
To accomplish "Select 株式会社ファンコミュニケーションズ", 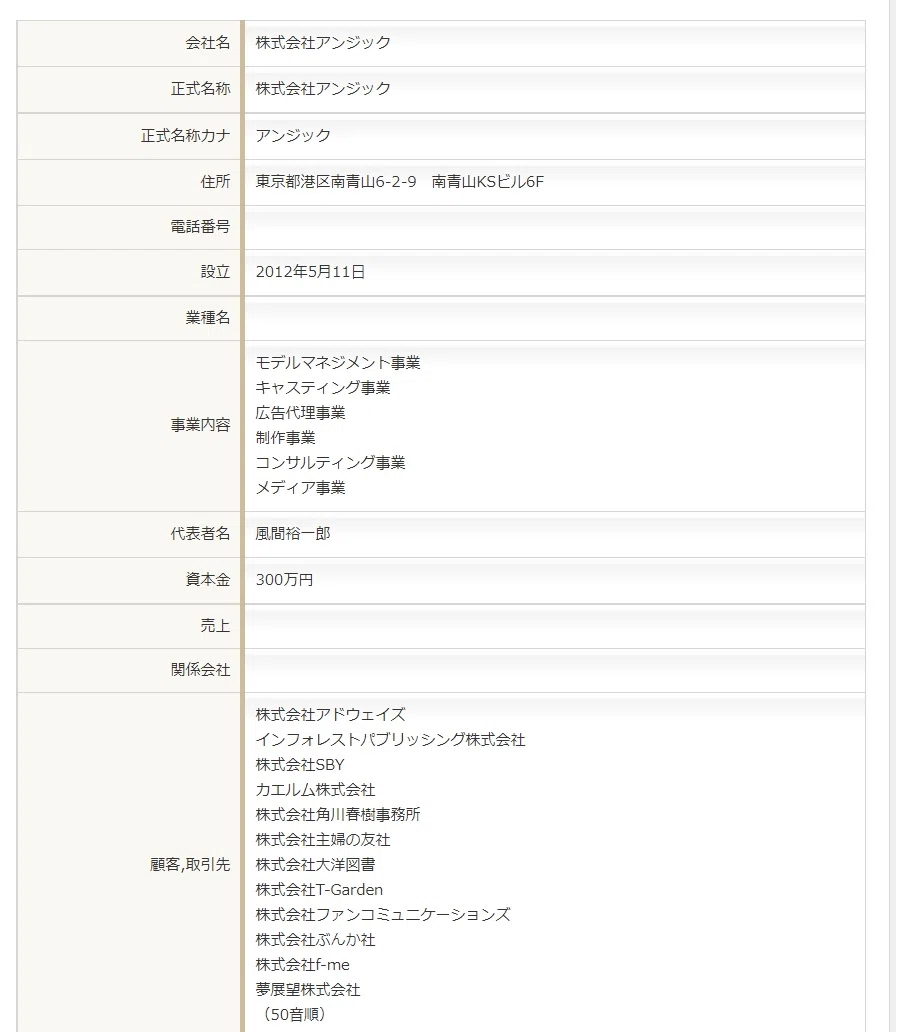I will pos(383,915).
